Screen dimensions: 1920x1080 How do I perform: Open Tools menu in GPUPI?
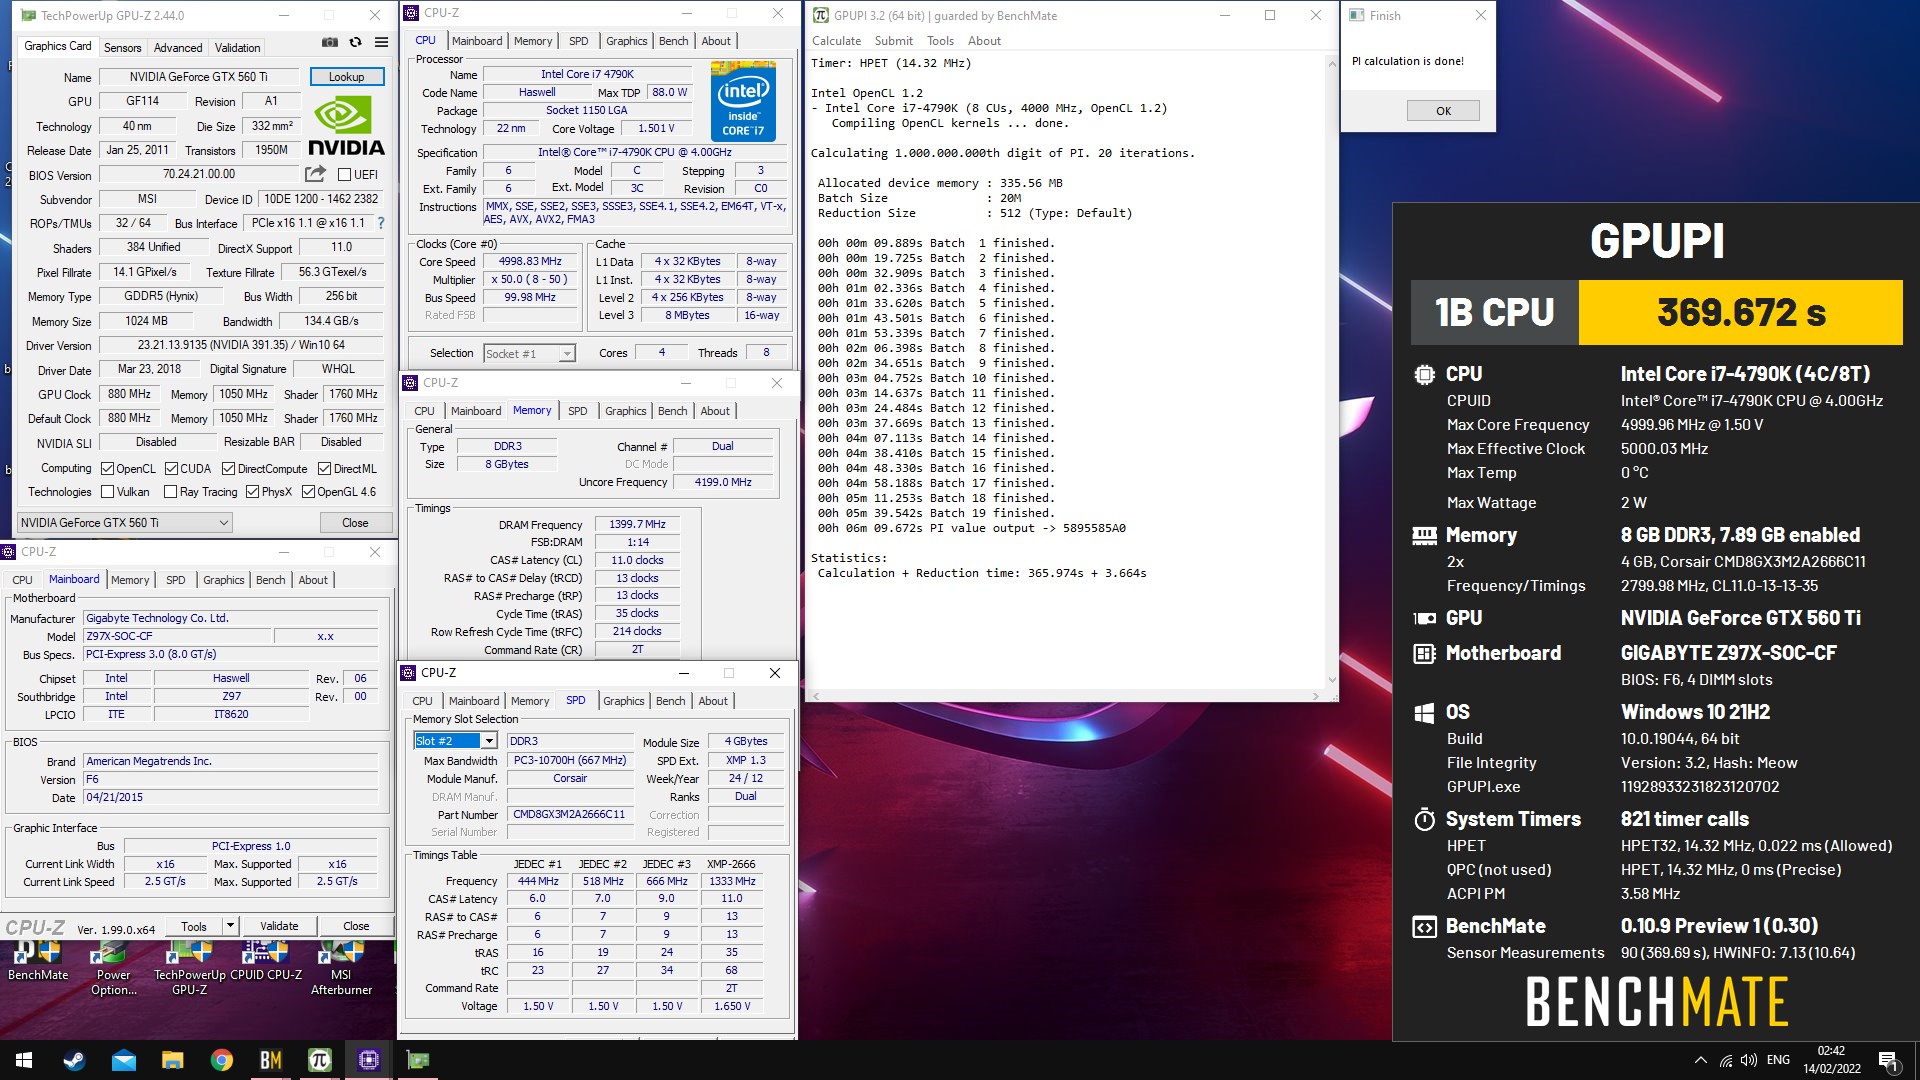[x=940, y=41]
